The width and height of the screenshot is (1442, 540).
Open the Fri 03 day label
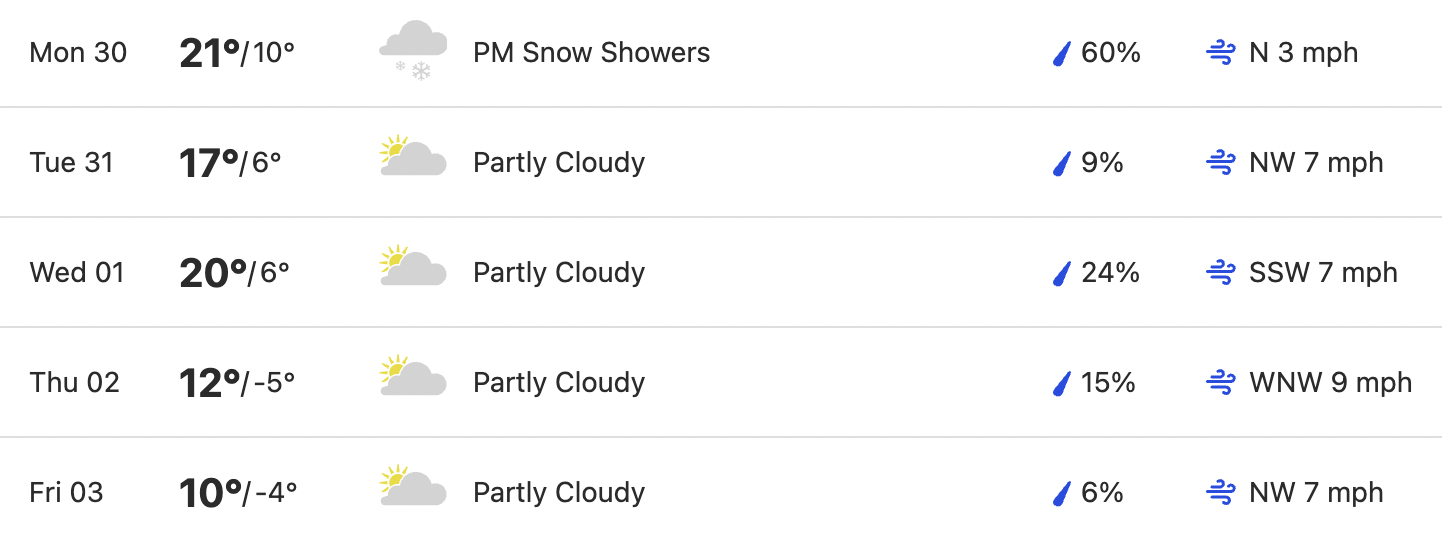[x=66, y=493]
